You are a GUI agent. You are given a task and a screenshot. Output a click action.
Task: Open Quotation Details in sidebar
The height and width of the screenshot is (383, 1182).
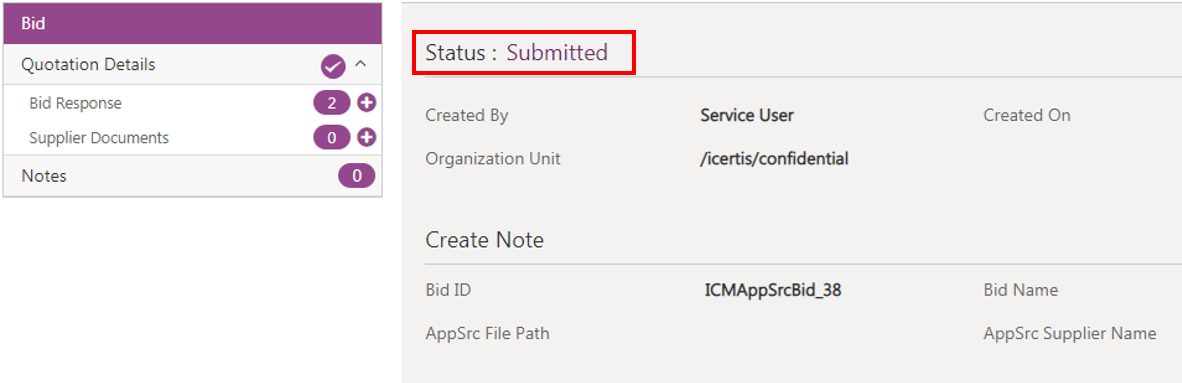click(88, 65)
